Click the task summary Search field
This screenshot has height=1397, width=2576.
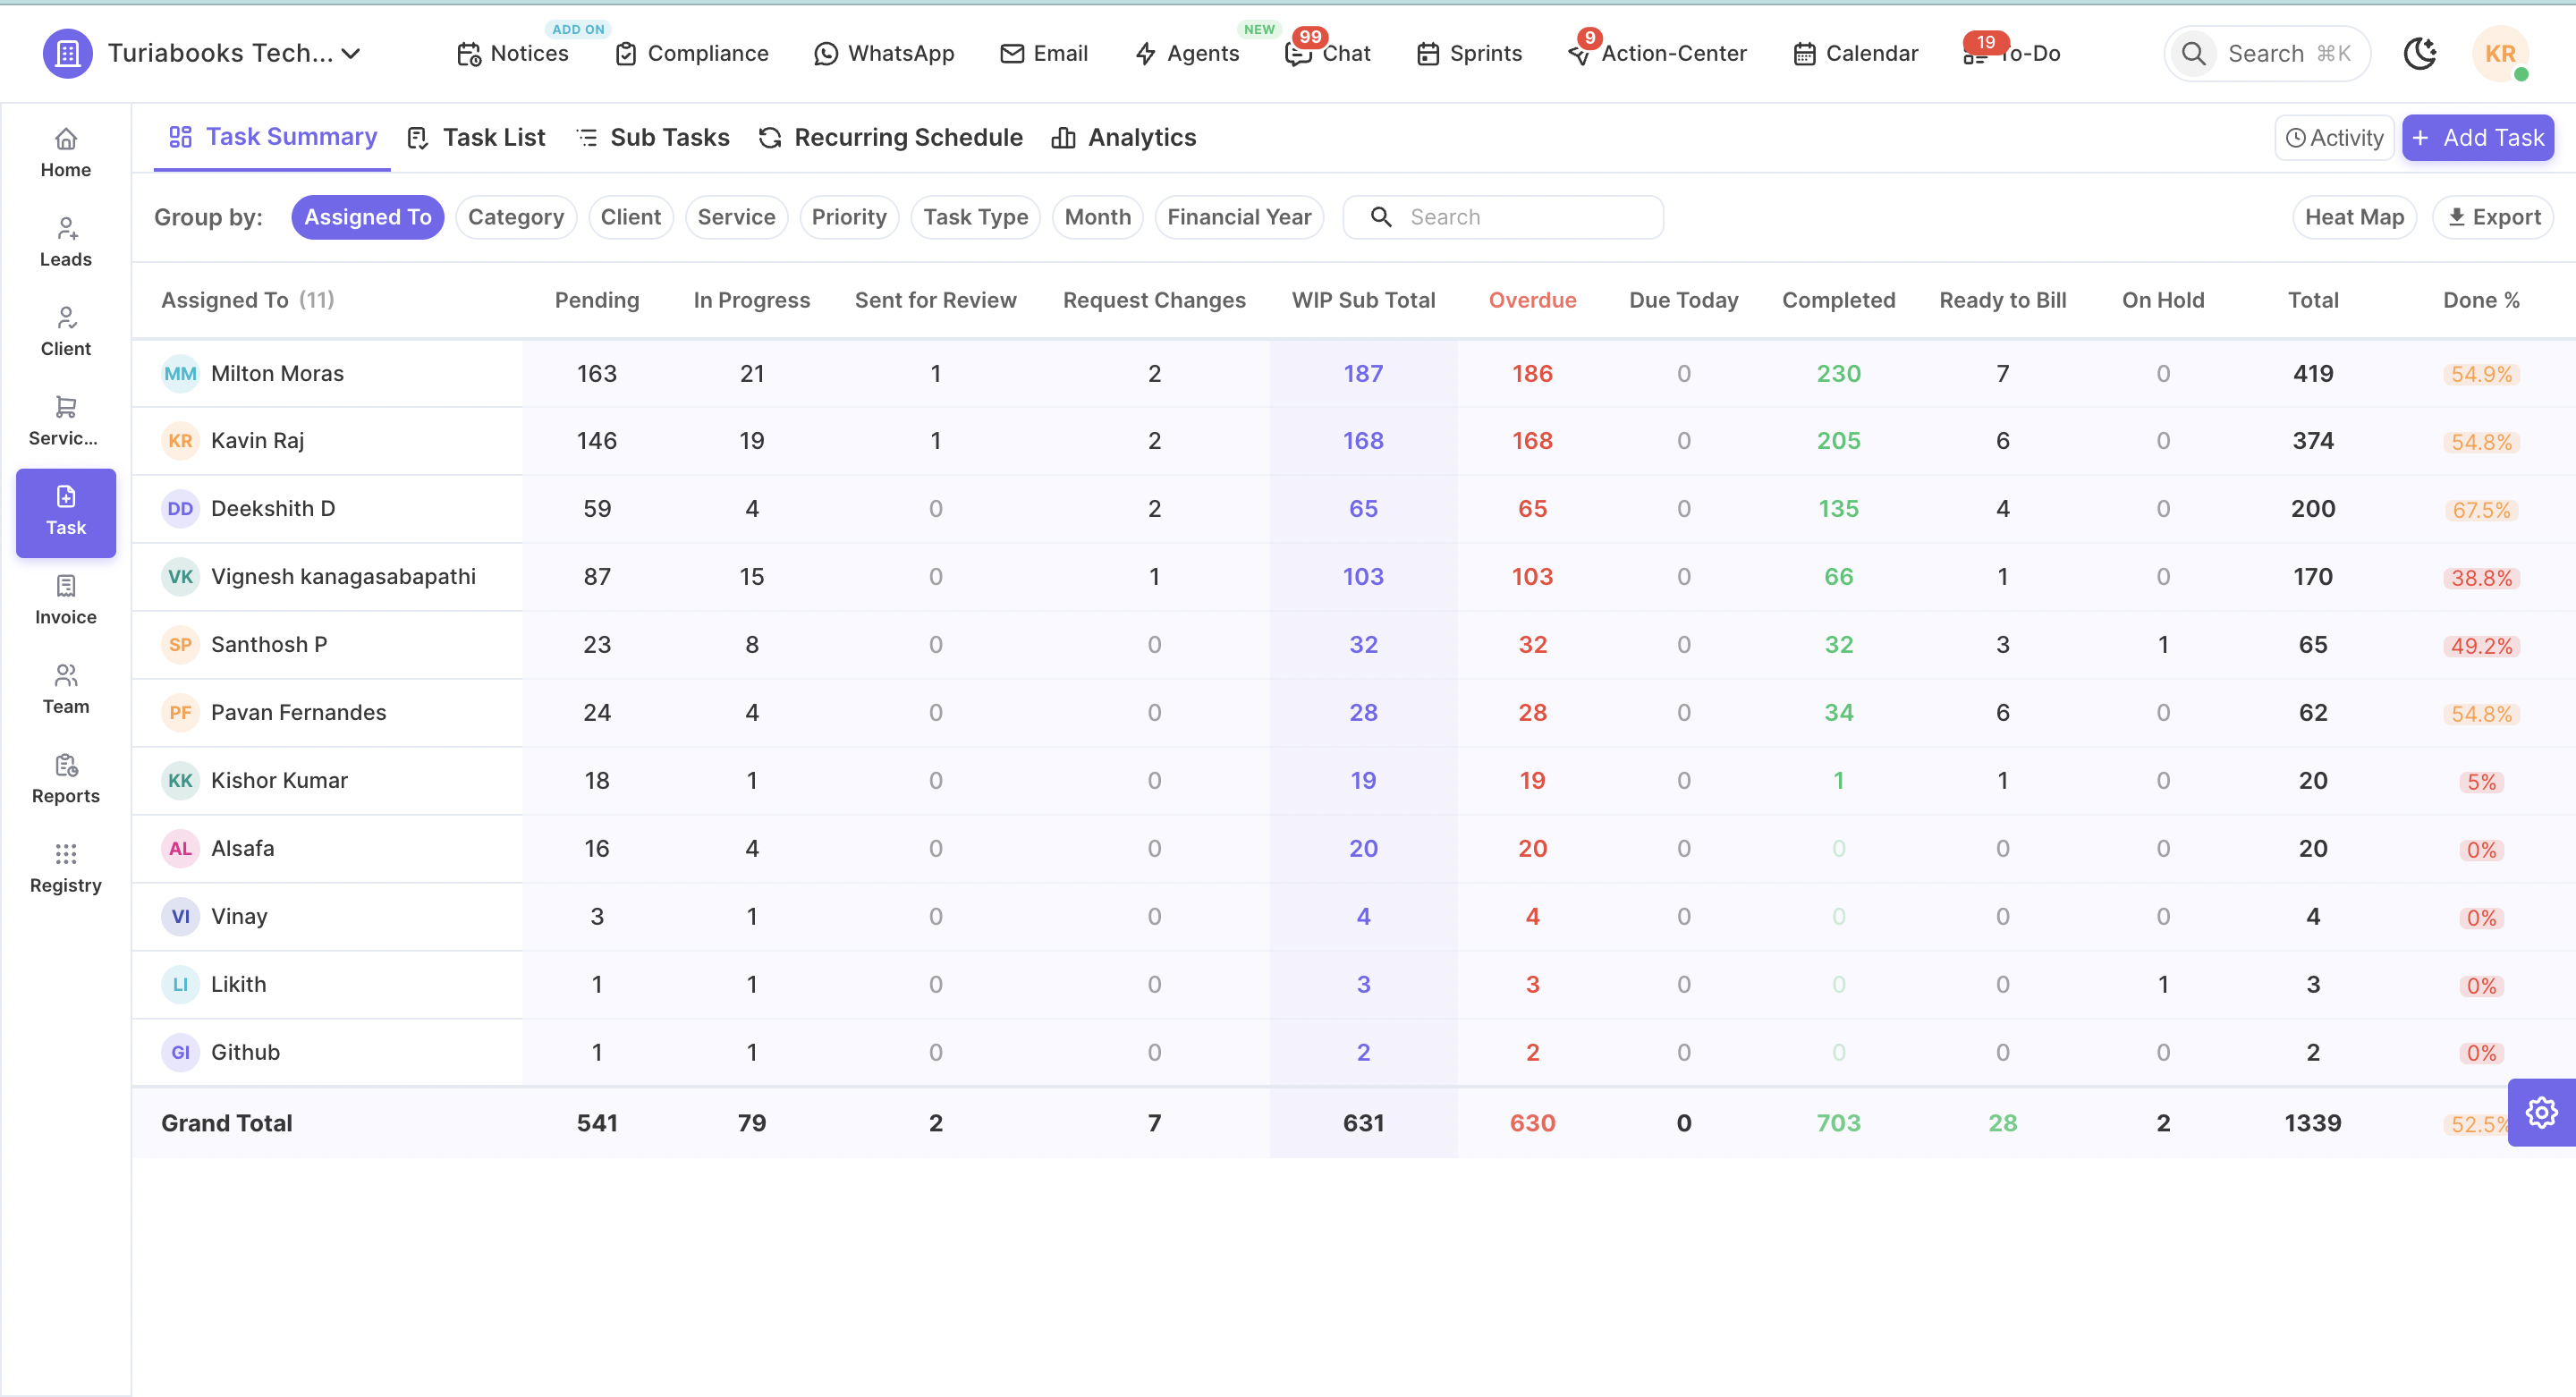point(1503,217)
